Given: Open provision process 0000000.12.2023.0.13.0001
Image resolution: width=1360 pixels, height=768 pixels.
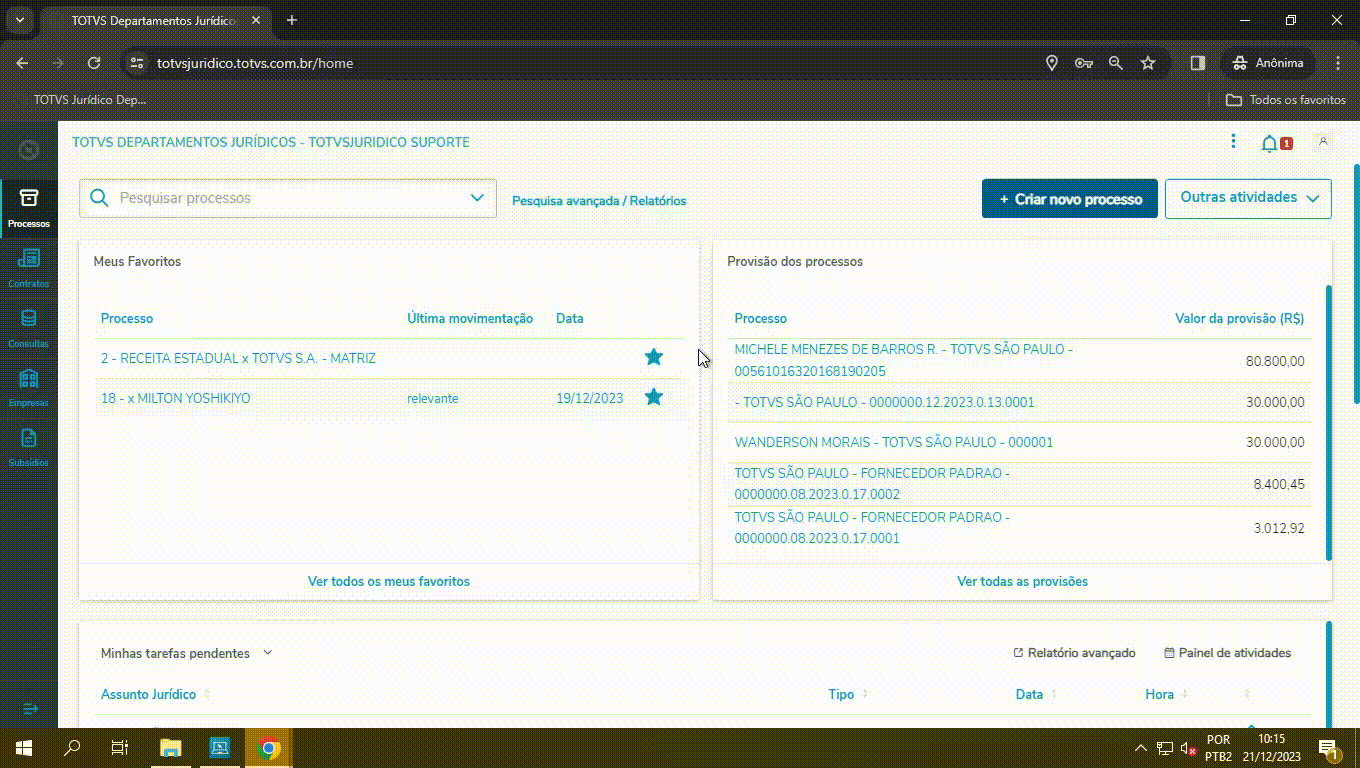Looking at the screenshot, I should (885, 402).
